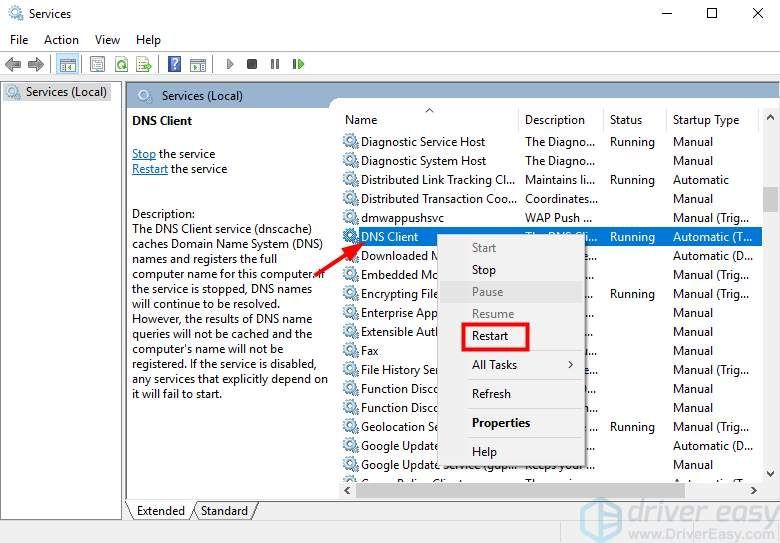This screenshot has width=780, height=543.
Task: Click Running status of Geolocation Service
Action: [632, 427]
